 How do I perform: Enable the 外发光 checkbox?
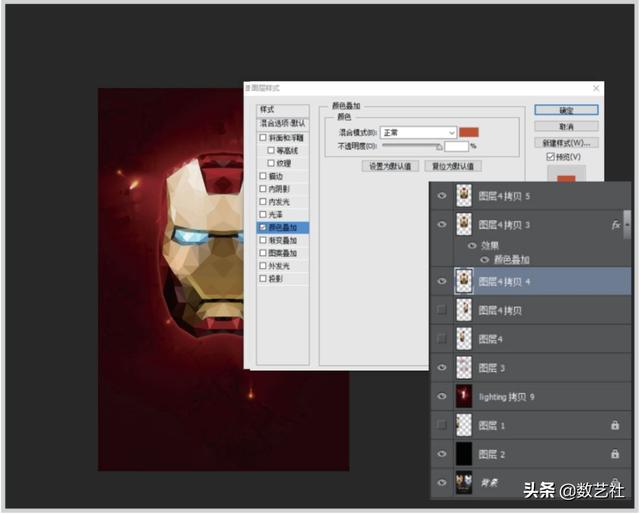click(x=263, y=266)
